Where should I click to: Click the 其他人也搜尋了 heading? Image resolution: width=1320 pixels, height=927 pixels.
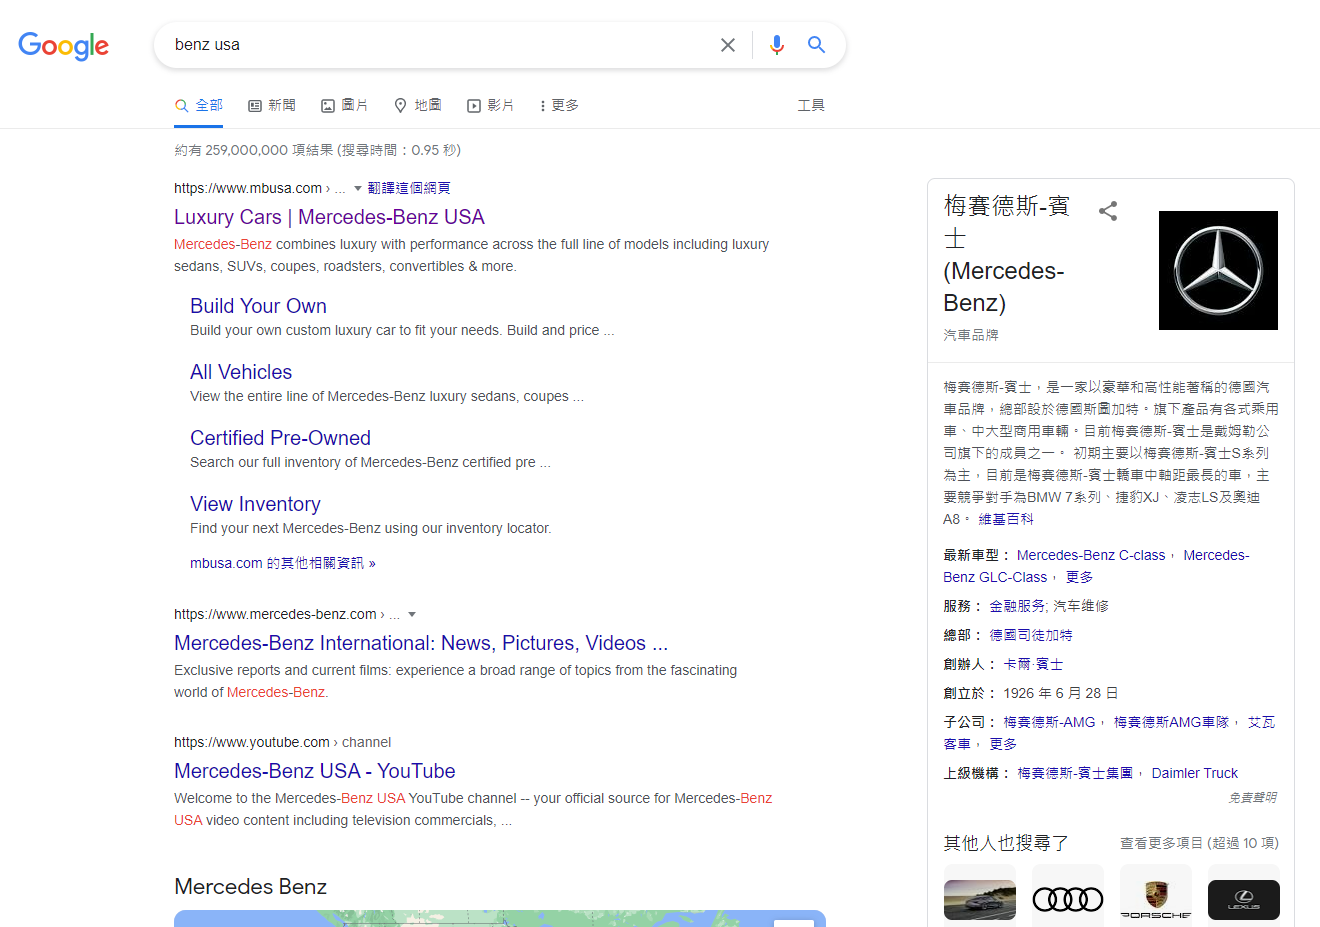[x=1006, y=843]
